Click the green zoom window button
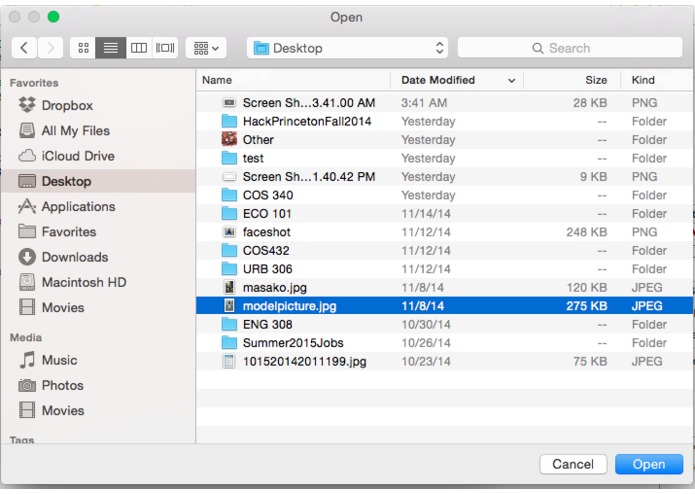The image size is (695, 494). (x=54, y=17)
